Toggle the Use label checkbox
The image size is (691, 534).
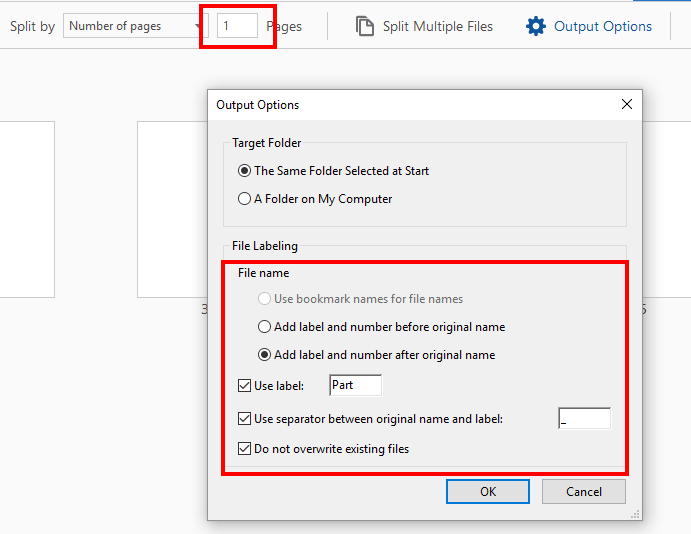click(x=244, y=386)
